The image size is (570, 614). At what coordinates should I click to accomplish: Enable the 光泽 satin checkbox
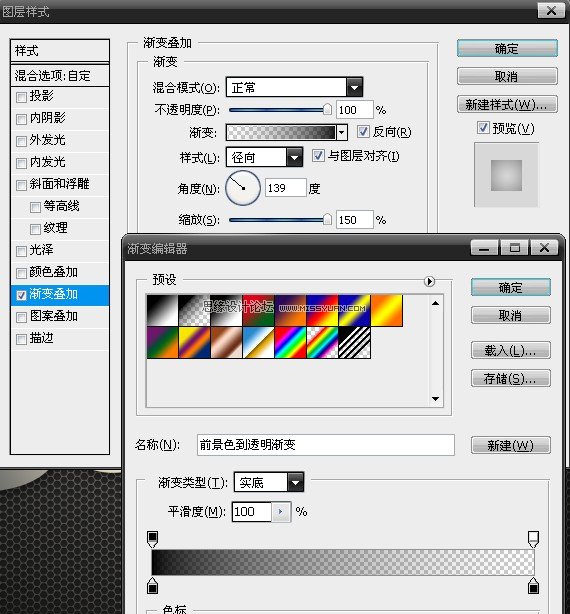[21, 251]
